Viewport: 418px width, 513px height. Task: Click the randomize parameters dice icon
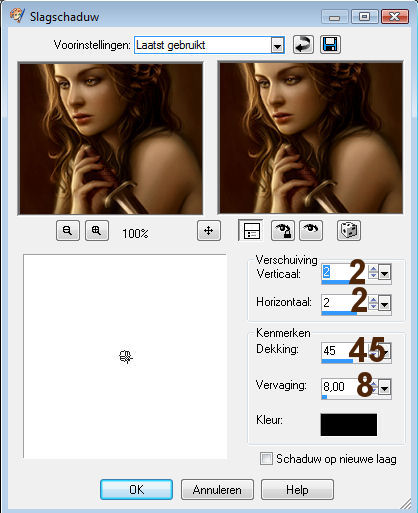pos(349,230)
